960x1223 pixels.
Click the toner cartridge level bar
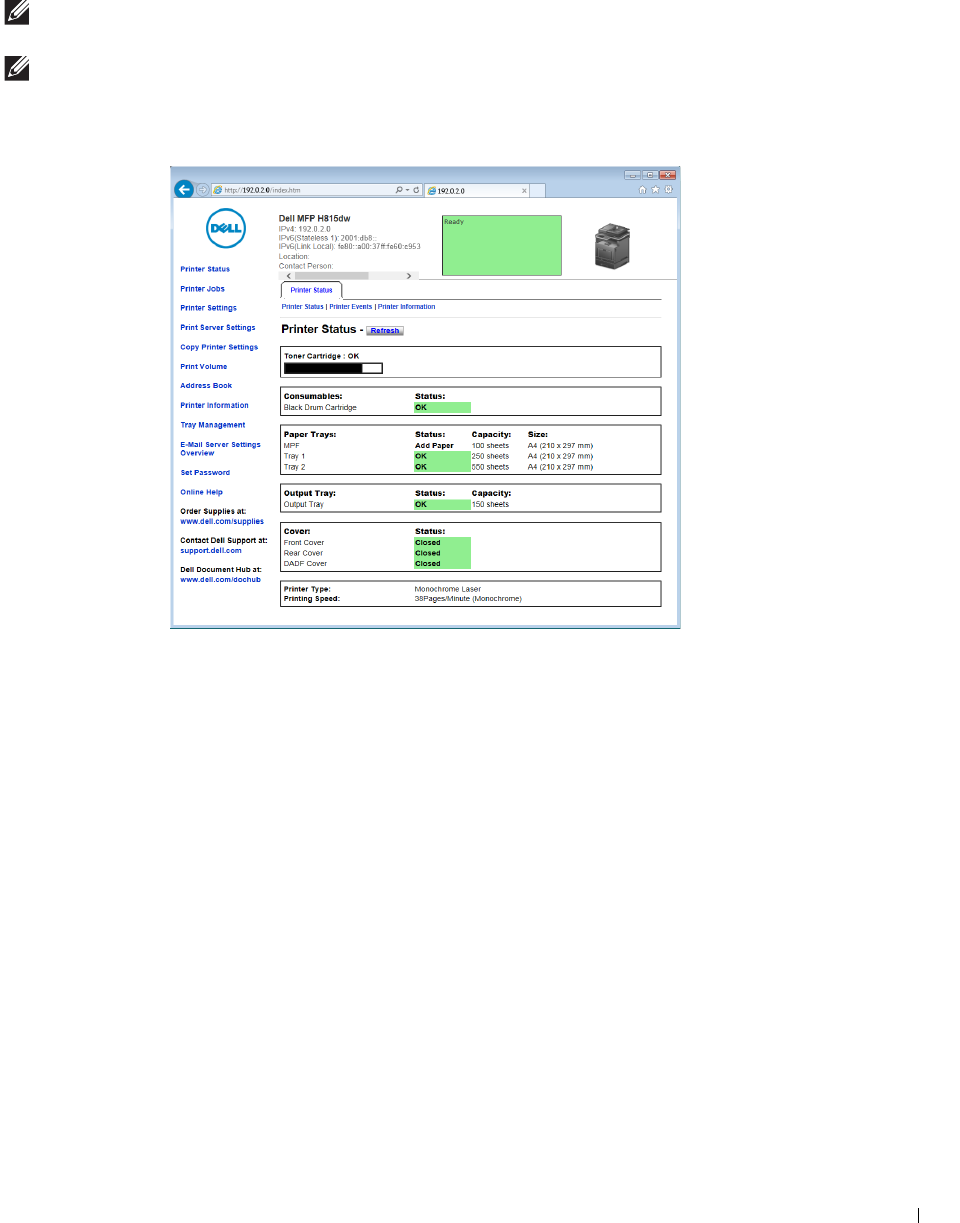pos(334,367)
